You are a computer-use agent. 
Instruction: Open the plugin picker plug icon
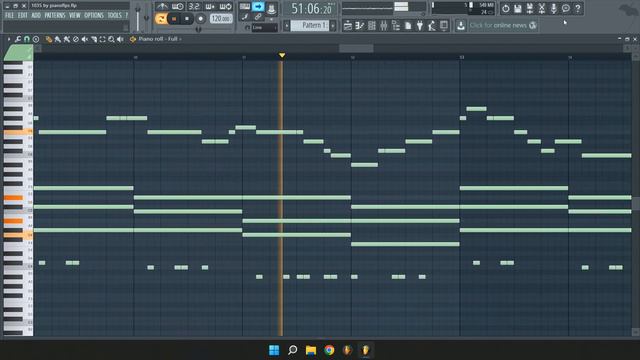[x=420, y=26]
